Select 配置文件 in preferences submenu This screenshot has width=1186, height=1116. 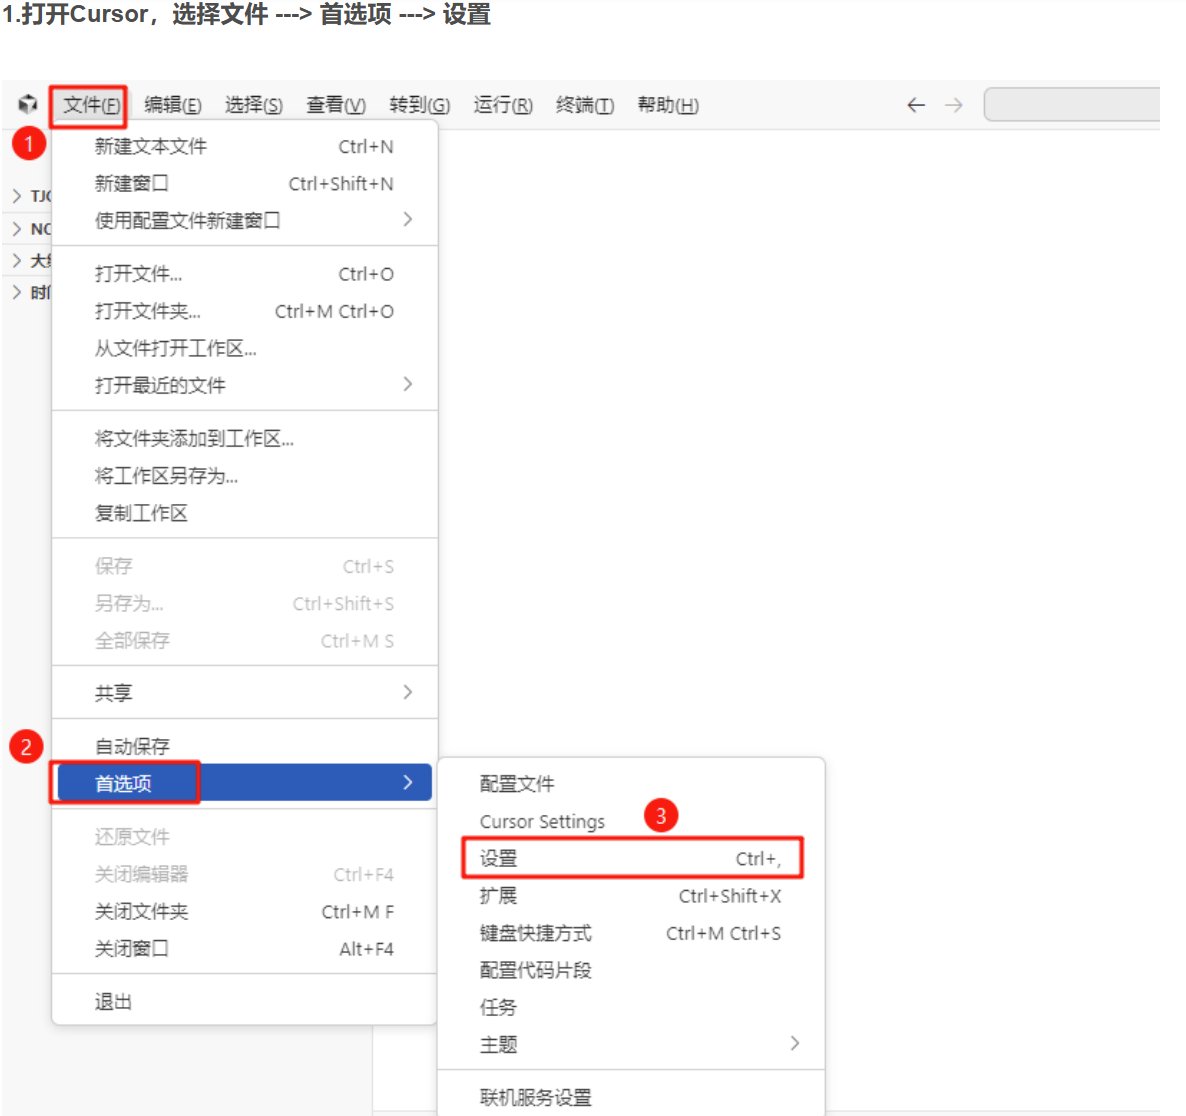click(631, 784)
